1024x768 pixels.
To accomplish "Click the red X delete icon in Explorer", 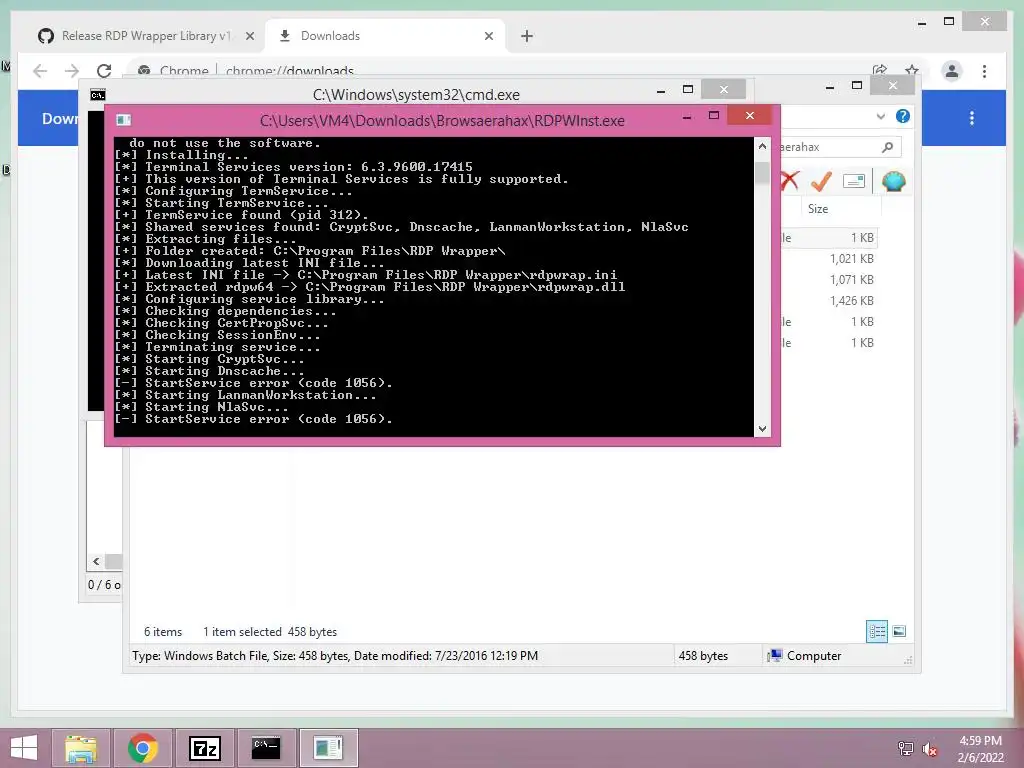I will 790,180.
